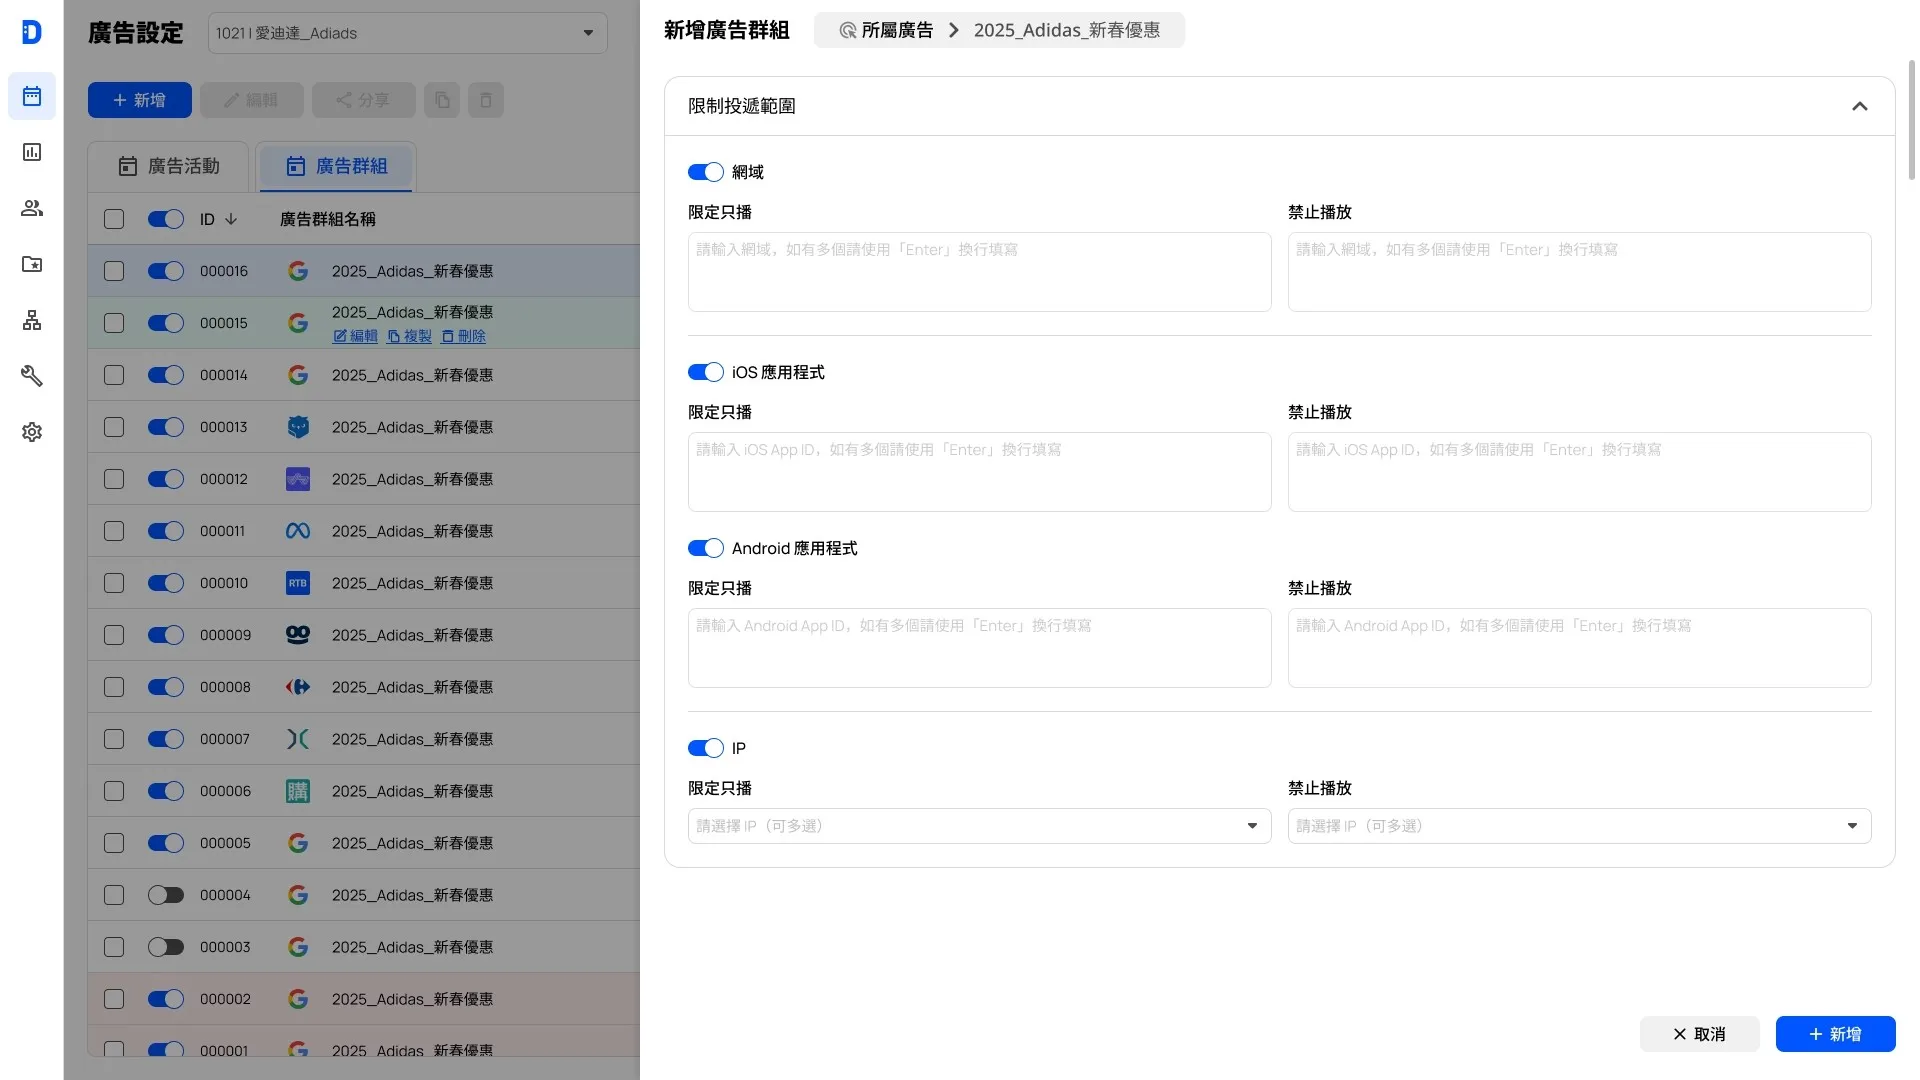Click the ID sort arrow in table header
Viewport: 1920px width, 1080px height.
231,219
